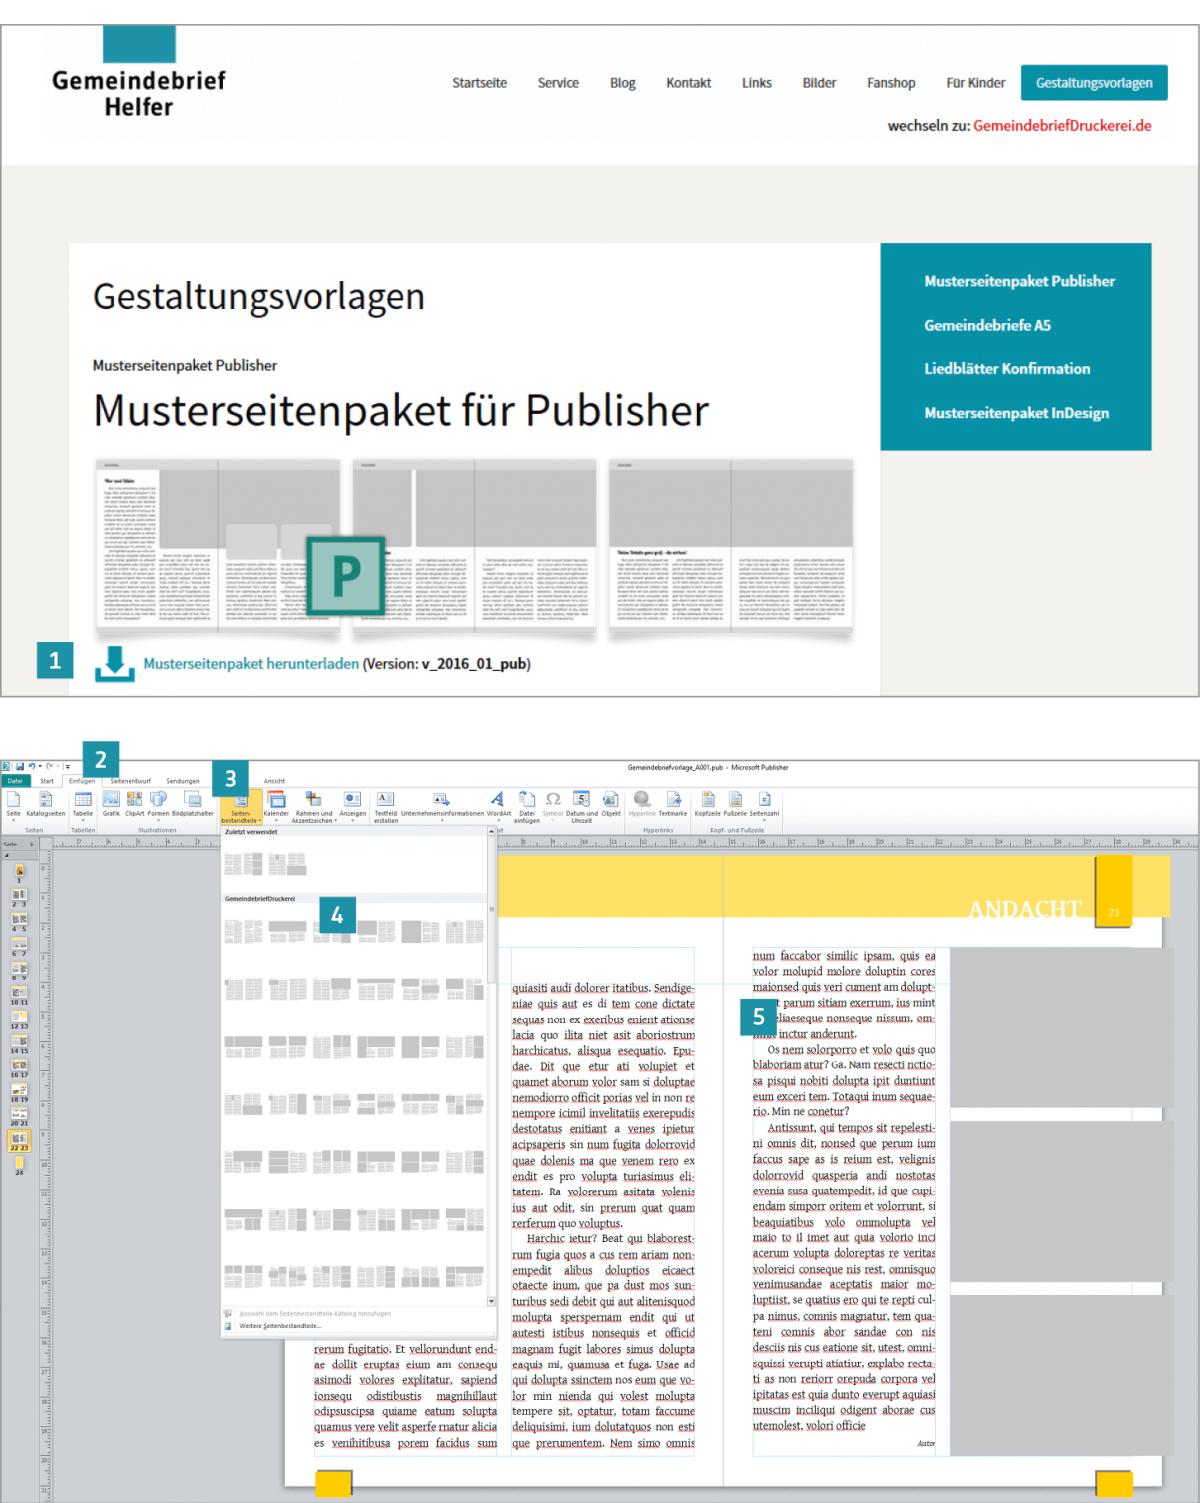The height and width of the screenshot is (1503, 1200).
Task: Open Musterseitenpaket InDesign sidebar item
Action: coord(1016,413)
